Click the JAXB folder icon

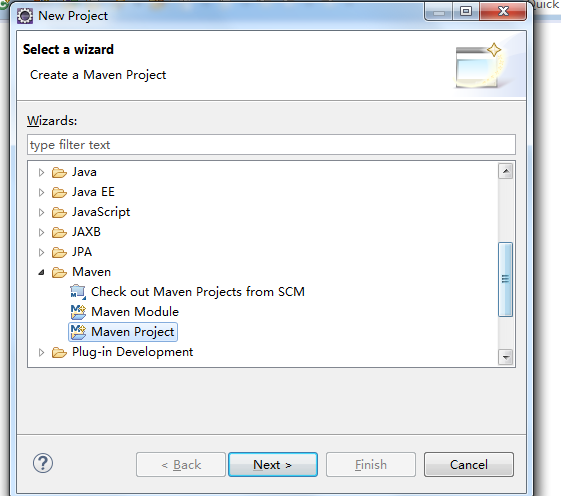coord(59,232)
